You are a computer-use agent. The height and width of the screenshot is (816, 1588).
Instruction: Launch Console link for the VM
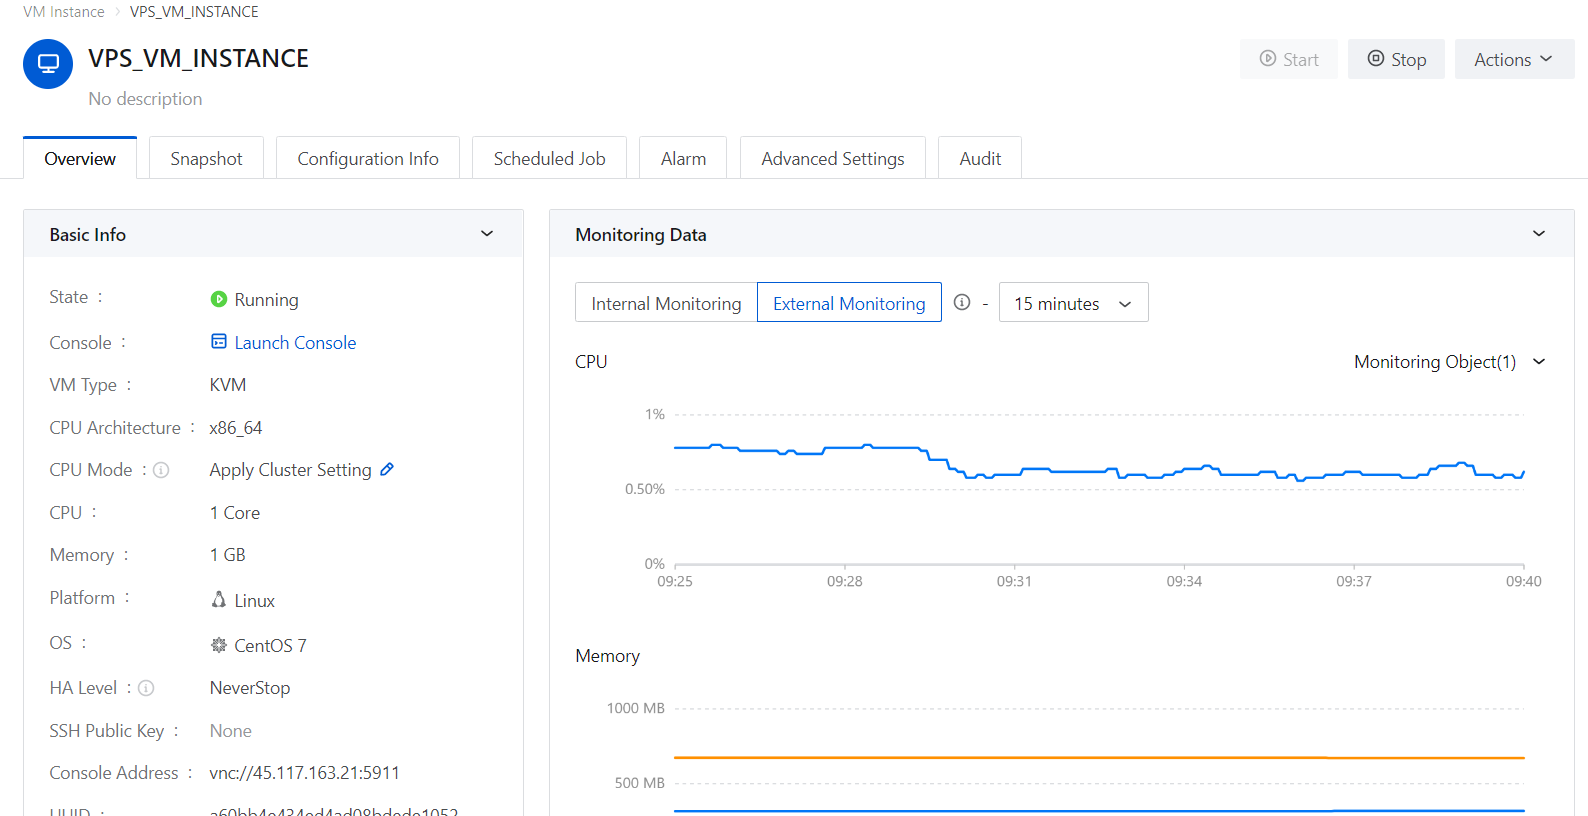pyautogui.click(x=294, y=343)
